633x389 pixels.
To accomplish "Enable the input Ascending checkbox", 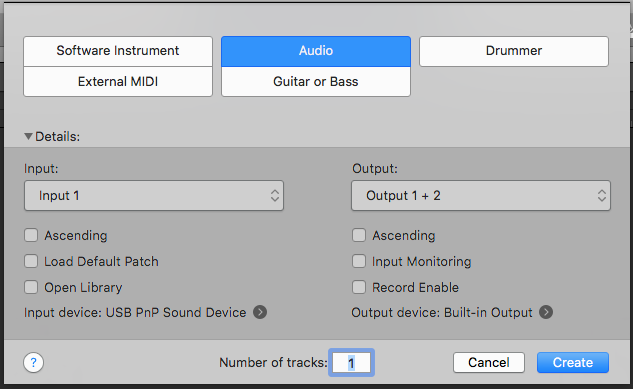I will (x=31, y=235).
